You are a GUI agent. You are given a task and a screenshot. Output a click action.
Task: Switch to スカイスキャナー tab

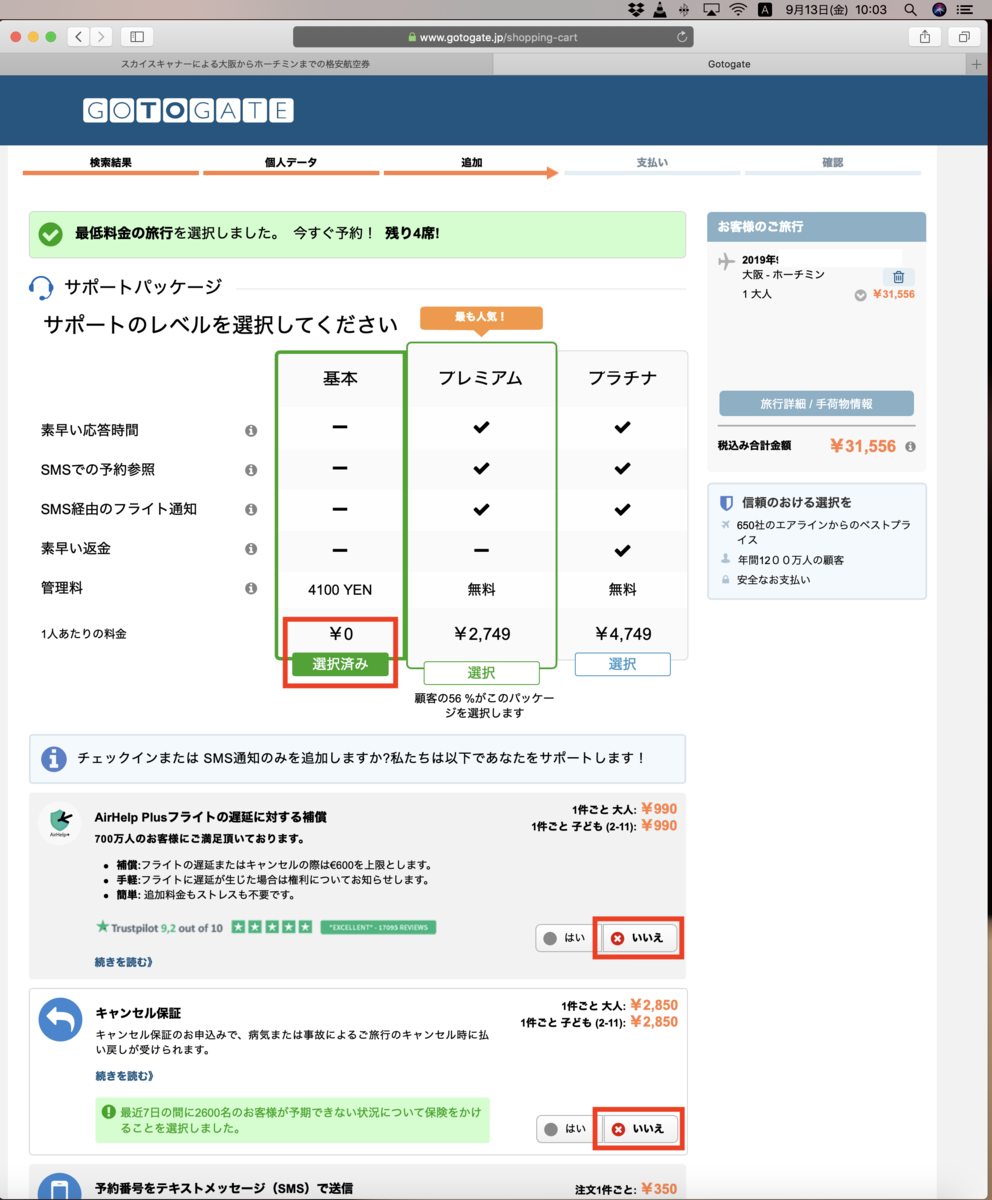[x=246, y=64]
